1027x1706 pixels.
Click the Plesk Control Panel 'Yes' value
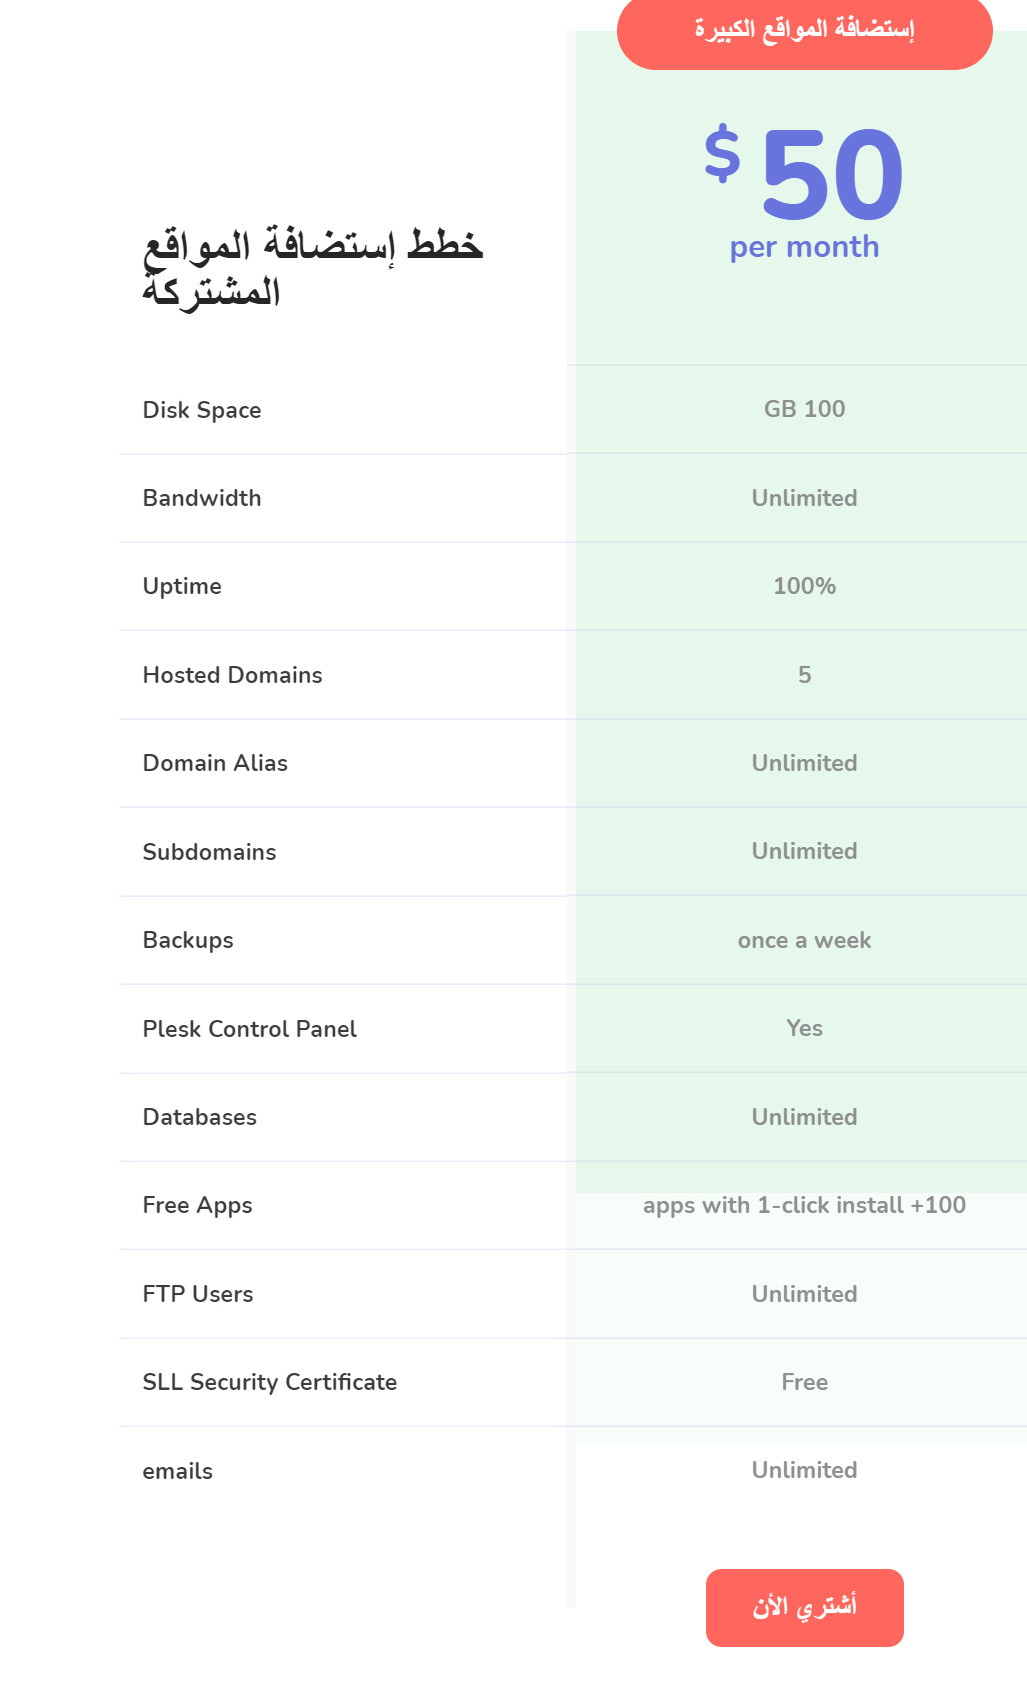click(x=804, y=1028)
